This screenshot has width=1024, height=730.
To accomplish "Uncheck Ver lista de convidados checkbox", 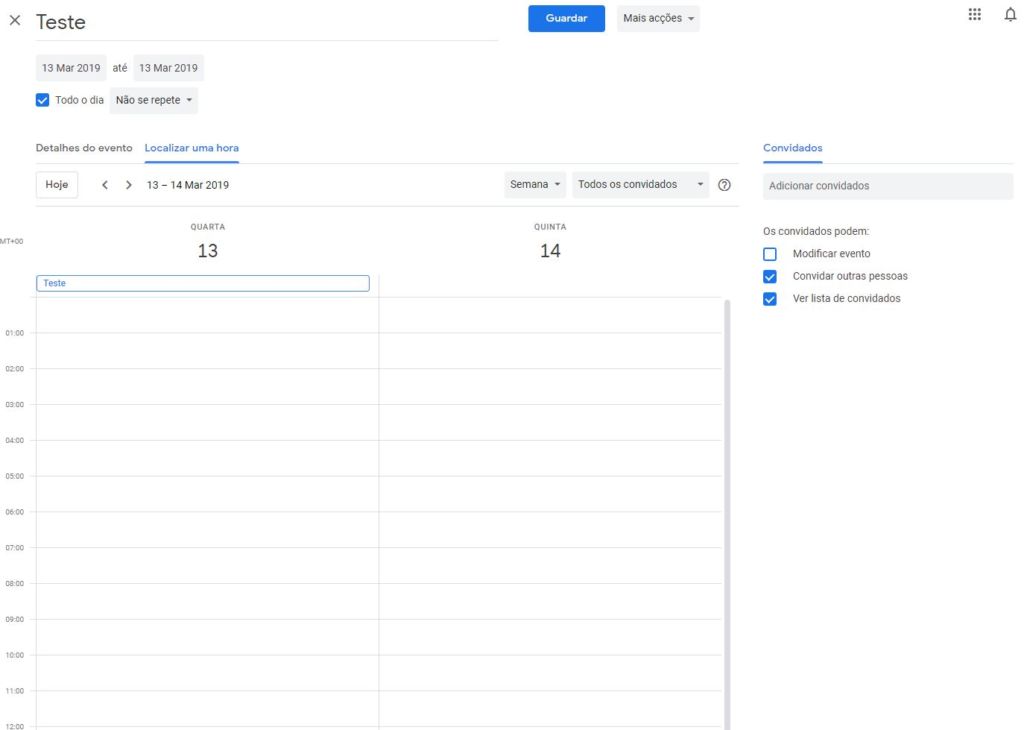I will 770,298.
